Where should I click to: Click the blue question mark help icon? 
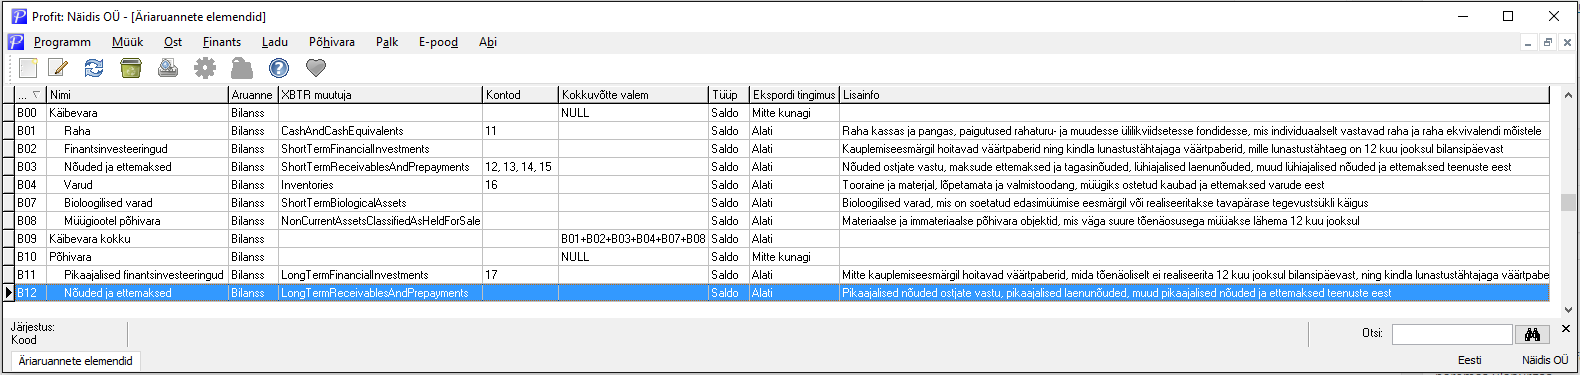pyautogui.click(x=279, y=68)
